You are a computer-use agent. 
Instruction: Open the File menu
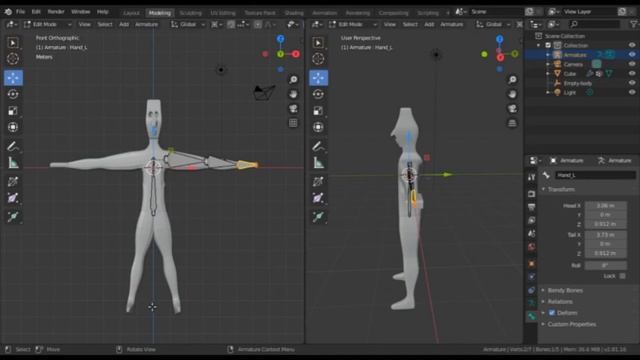pyautogui.click(x=20, y=12)
